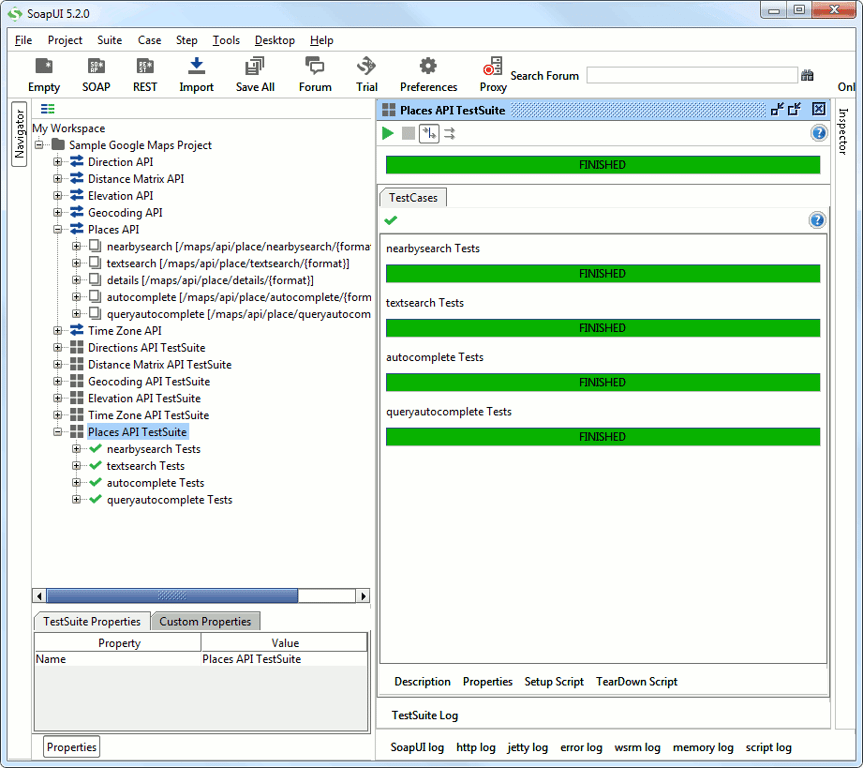Screen dimensions: 863x768
Task: Click the nearbysearch resource icon
Action: (95, 246)
